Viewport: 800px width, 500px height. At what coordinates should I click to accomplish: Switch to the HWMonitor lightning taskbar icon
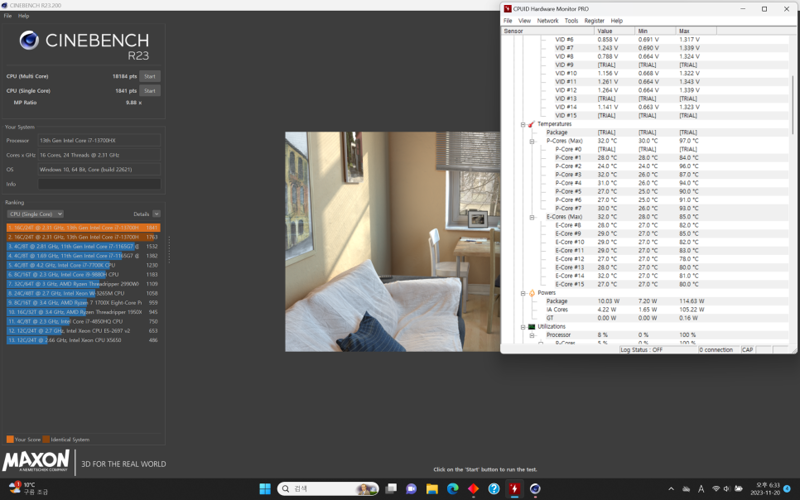click(514, 489)
